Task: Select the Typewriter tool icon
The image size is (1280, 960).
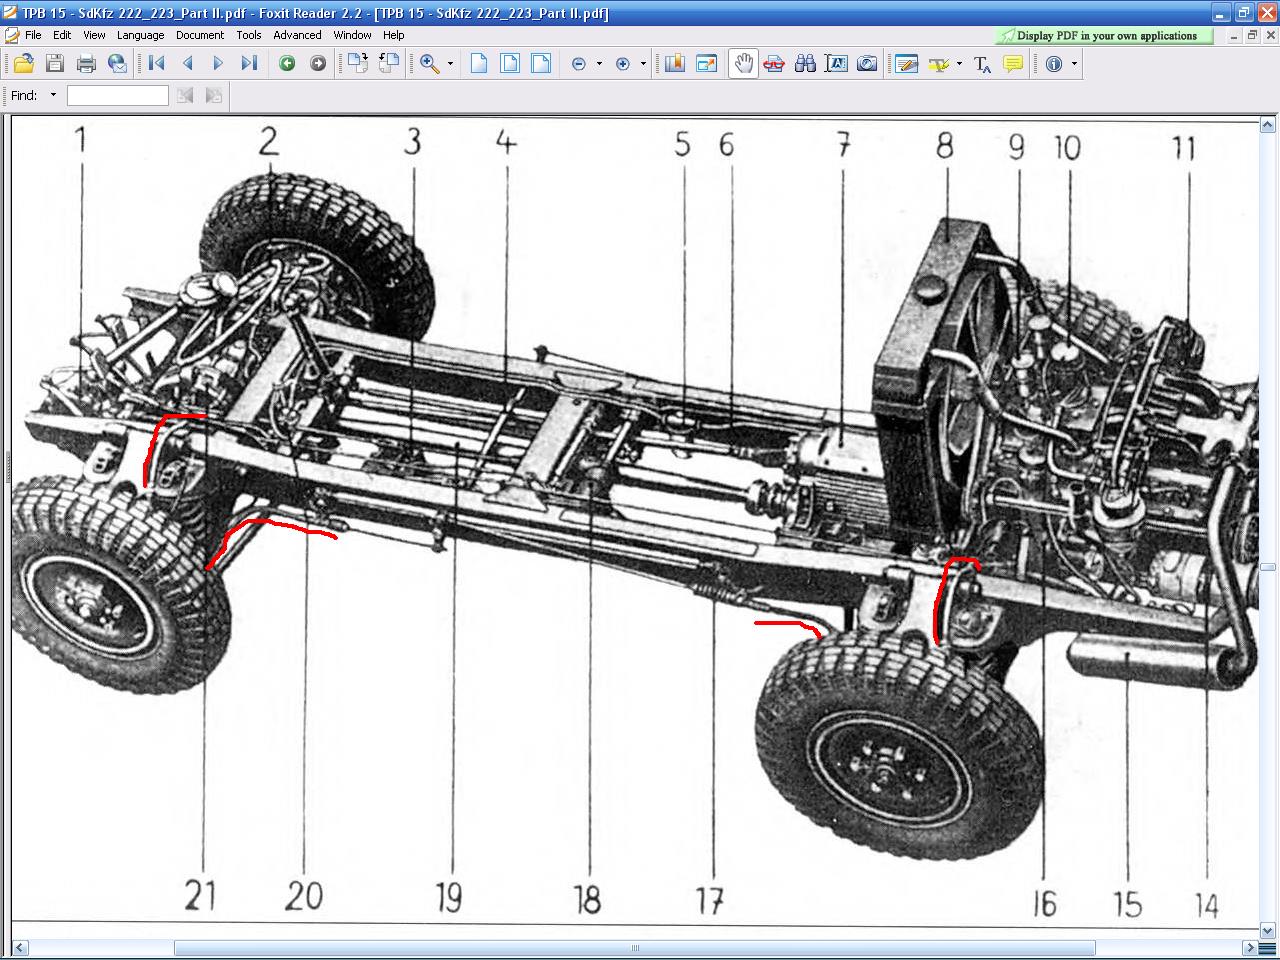Action: [x=982, y=64]
